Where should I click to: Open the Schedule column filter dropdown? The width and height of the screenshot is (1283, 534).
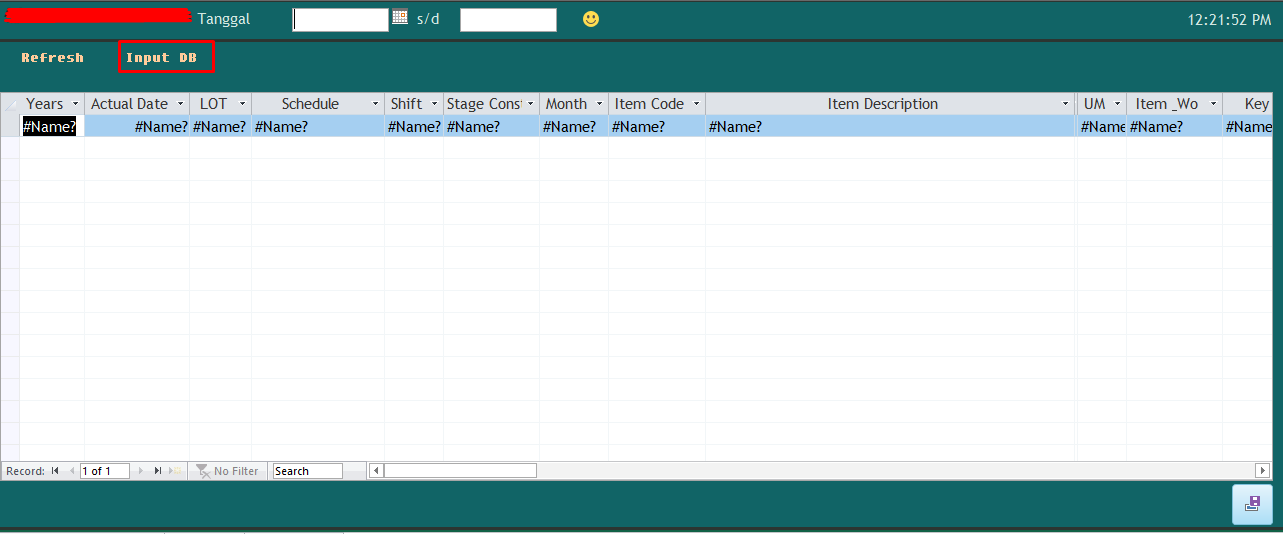pos(375,104)
